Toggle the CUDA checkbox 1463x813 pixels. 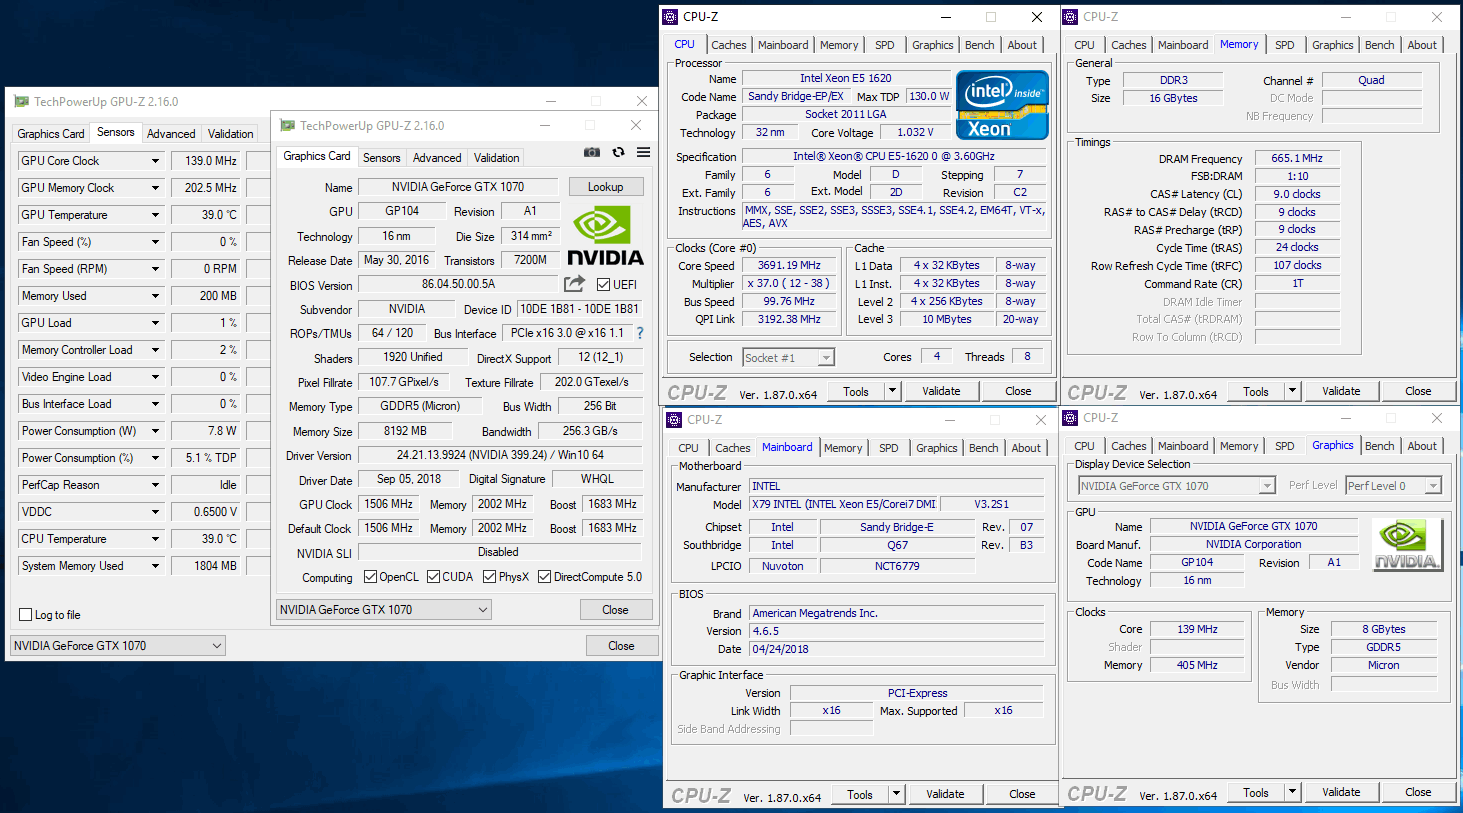pyautogui.click(x=433, y=577)
